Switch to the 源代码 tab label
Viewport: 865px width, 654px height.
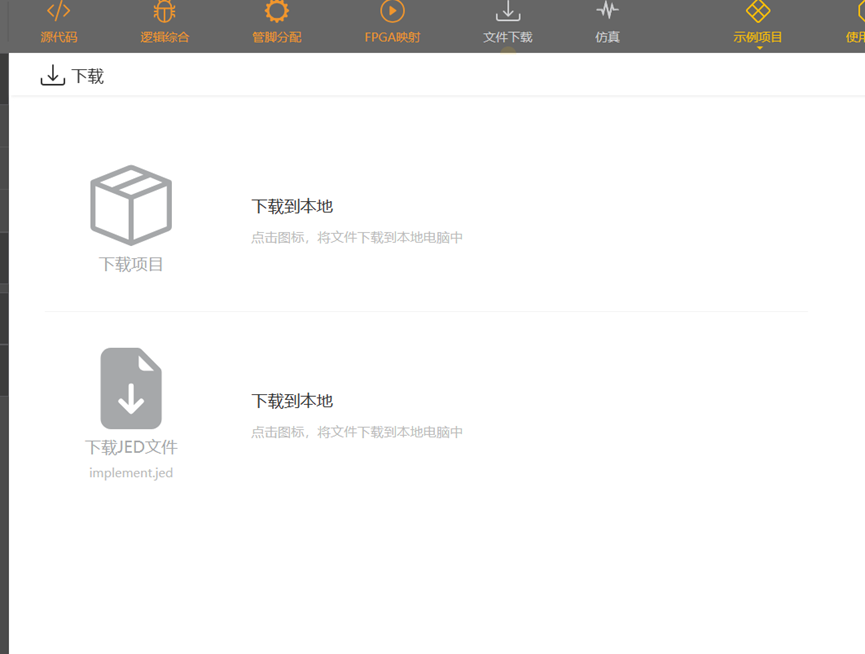pyautogui.click(x=59, y=37)
